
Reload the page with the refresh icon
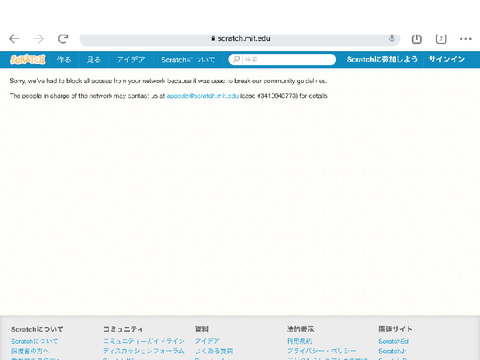tap(63, 39)
